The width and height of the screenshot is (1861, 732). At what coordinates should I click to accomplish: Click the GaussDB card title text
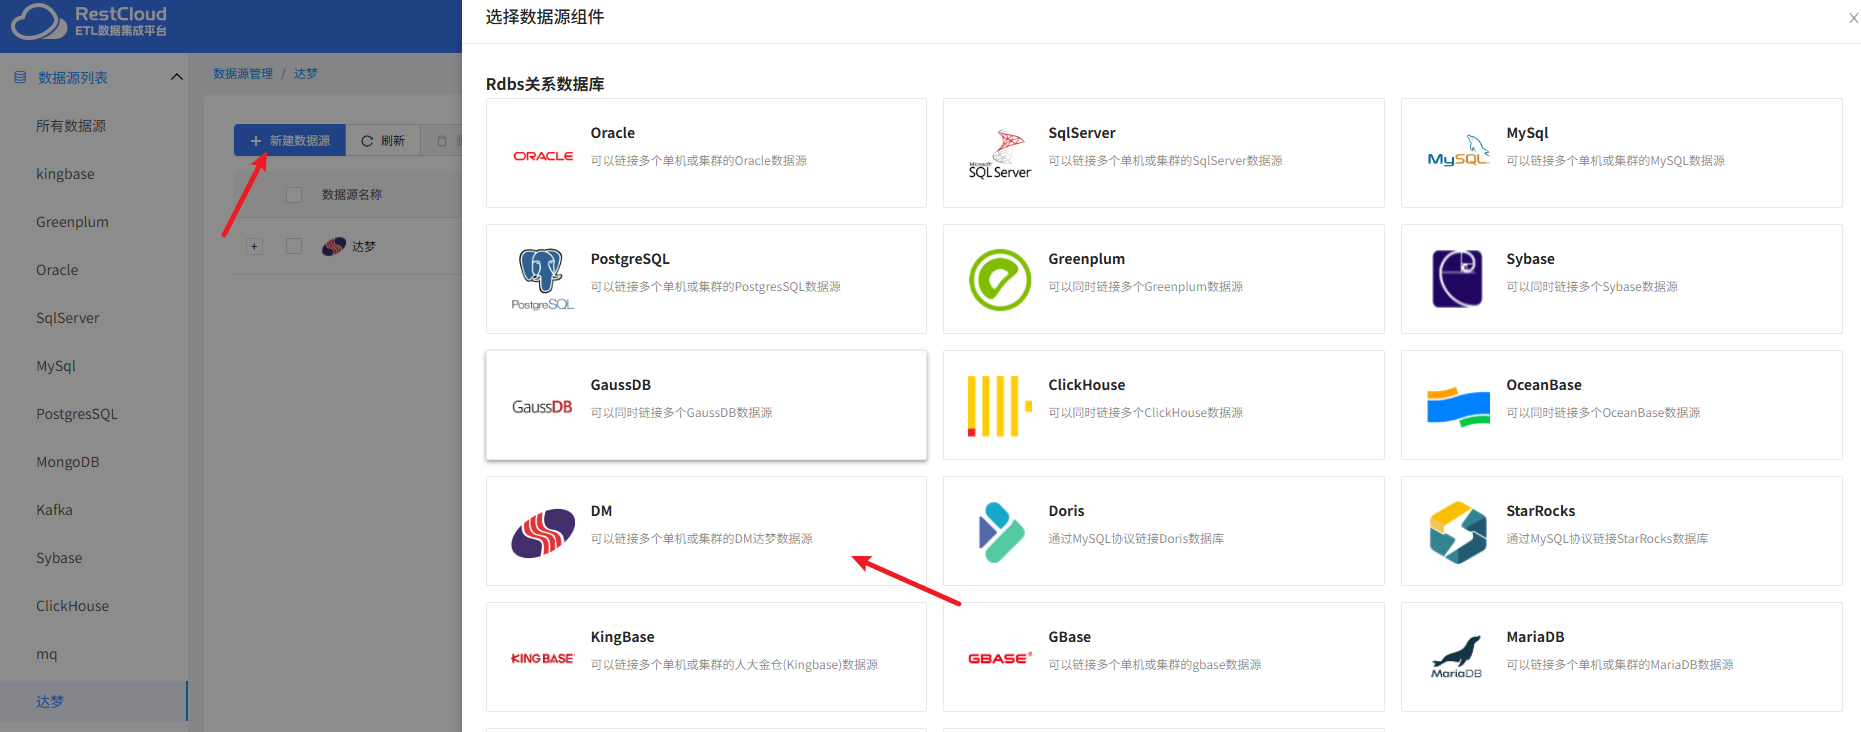click(x=621, y=385)
